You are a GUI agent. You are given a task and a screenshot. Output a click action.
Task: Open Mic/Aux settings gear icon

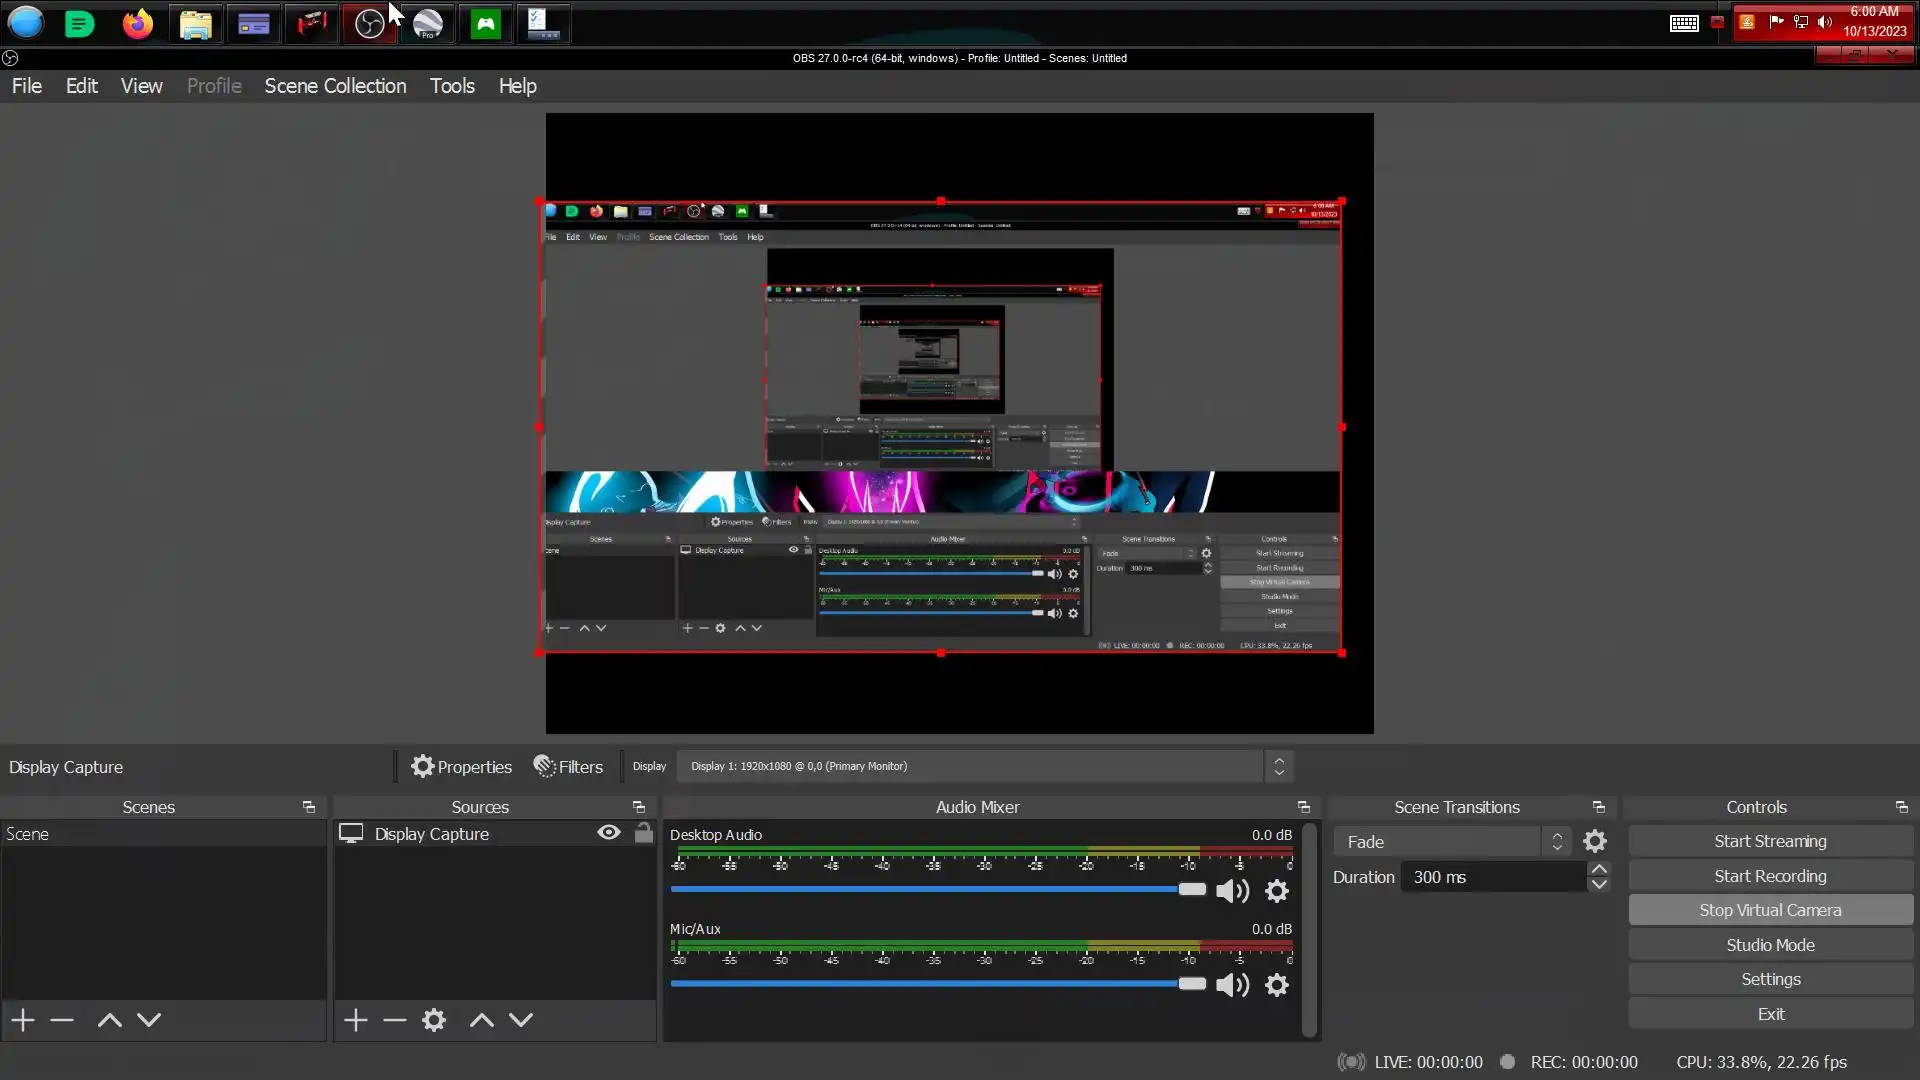(1277, 985)
